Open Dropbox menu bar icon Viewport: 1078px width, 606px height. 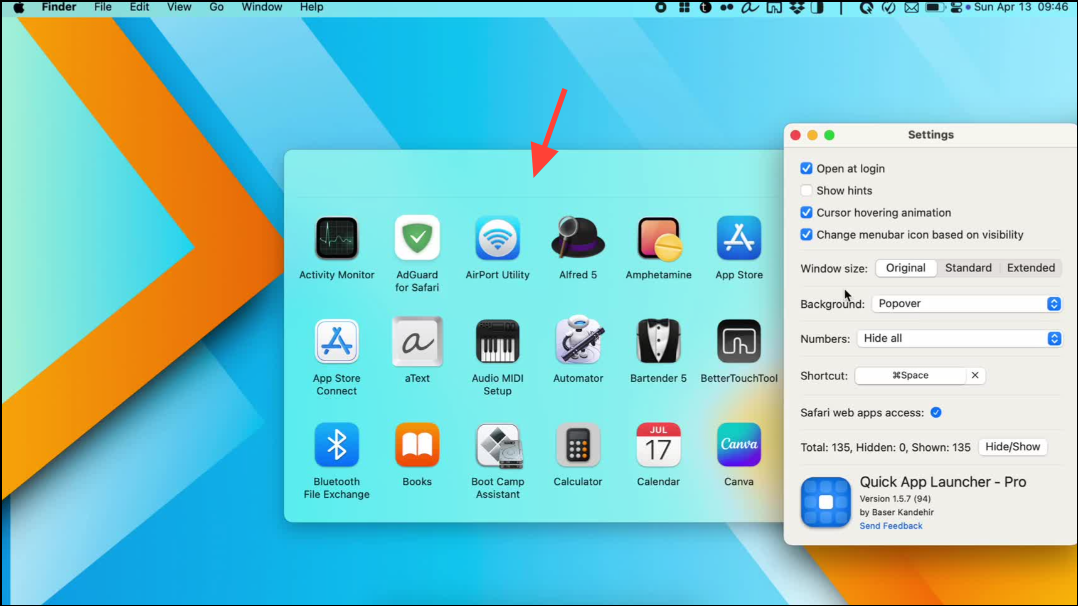point(797,8)
